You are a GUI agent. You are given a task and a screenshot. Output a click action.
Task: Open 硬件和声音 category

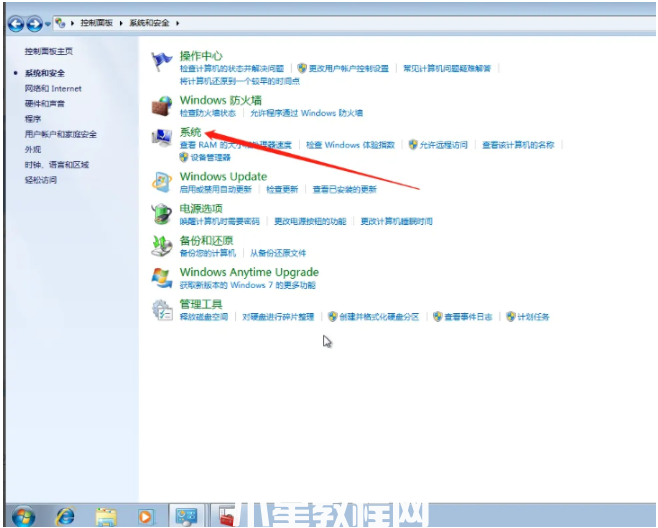coord(45,104)
